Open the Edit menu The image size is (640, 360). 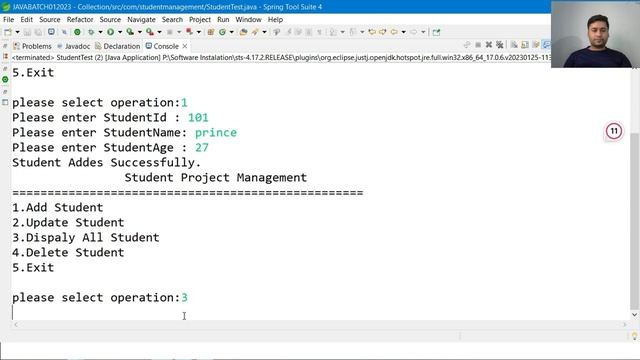(26, 19)
